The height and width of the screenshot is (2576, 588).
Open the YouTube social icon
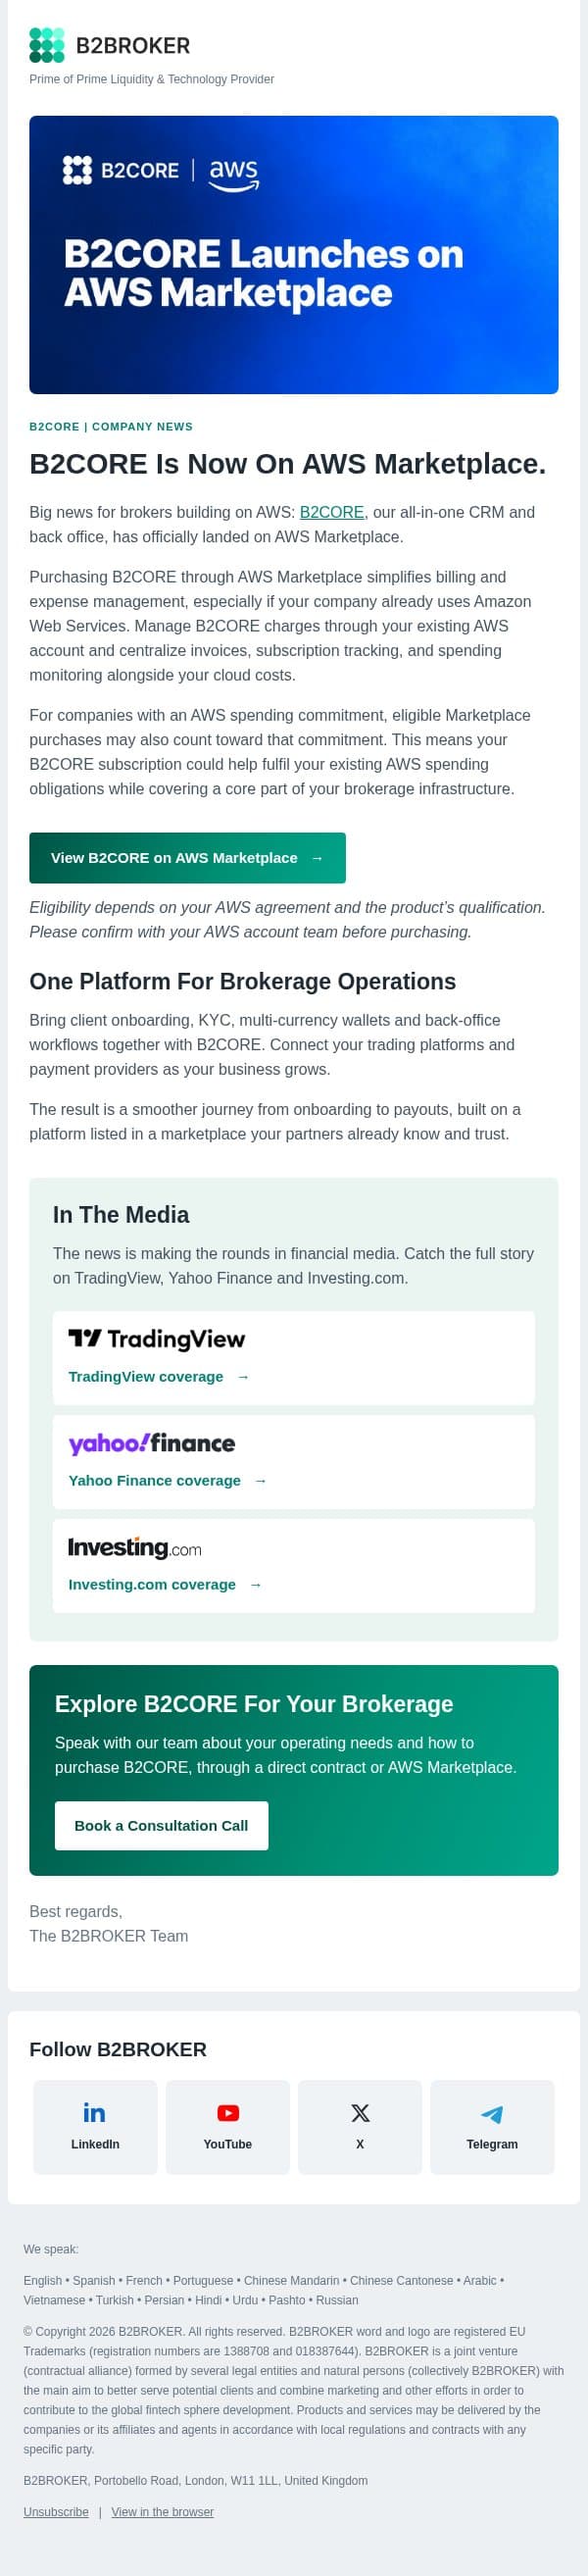click(x=228, y=2128)
